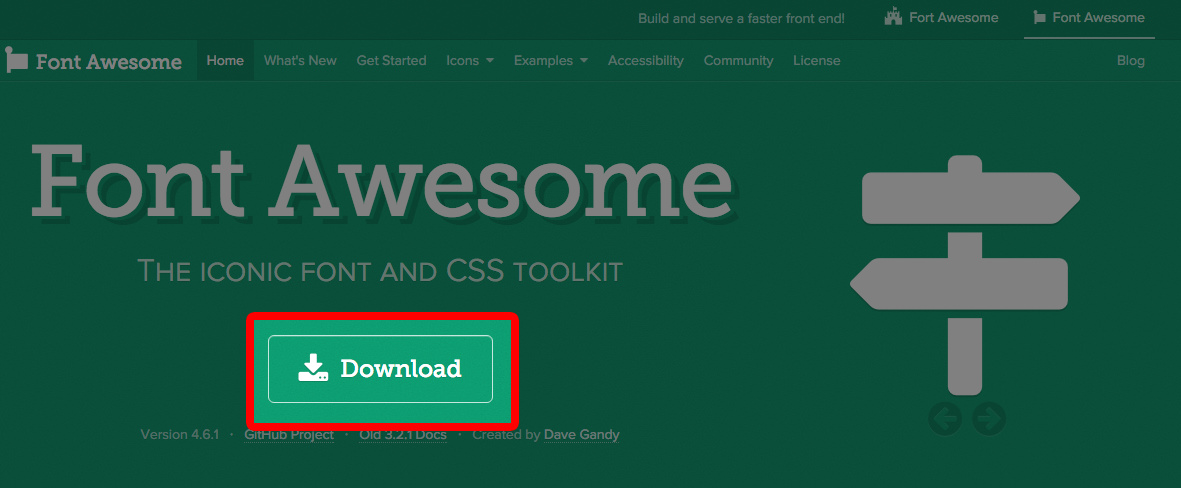Go to previous slide with left arrow

pos(945,418)
